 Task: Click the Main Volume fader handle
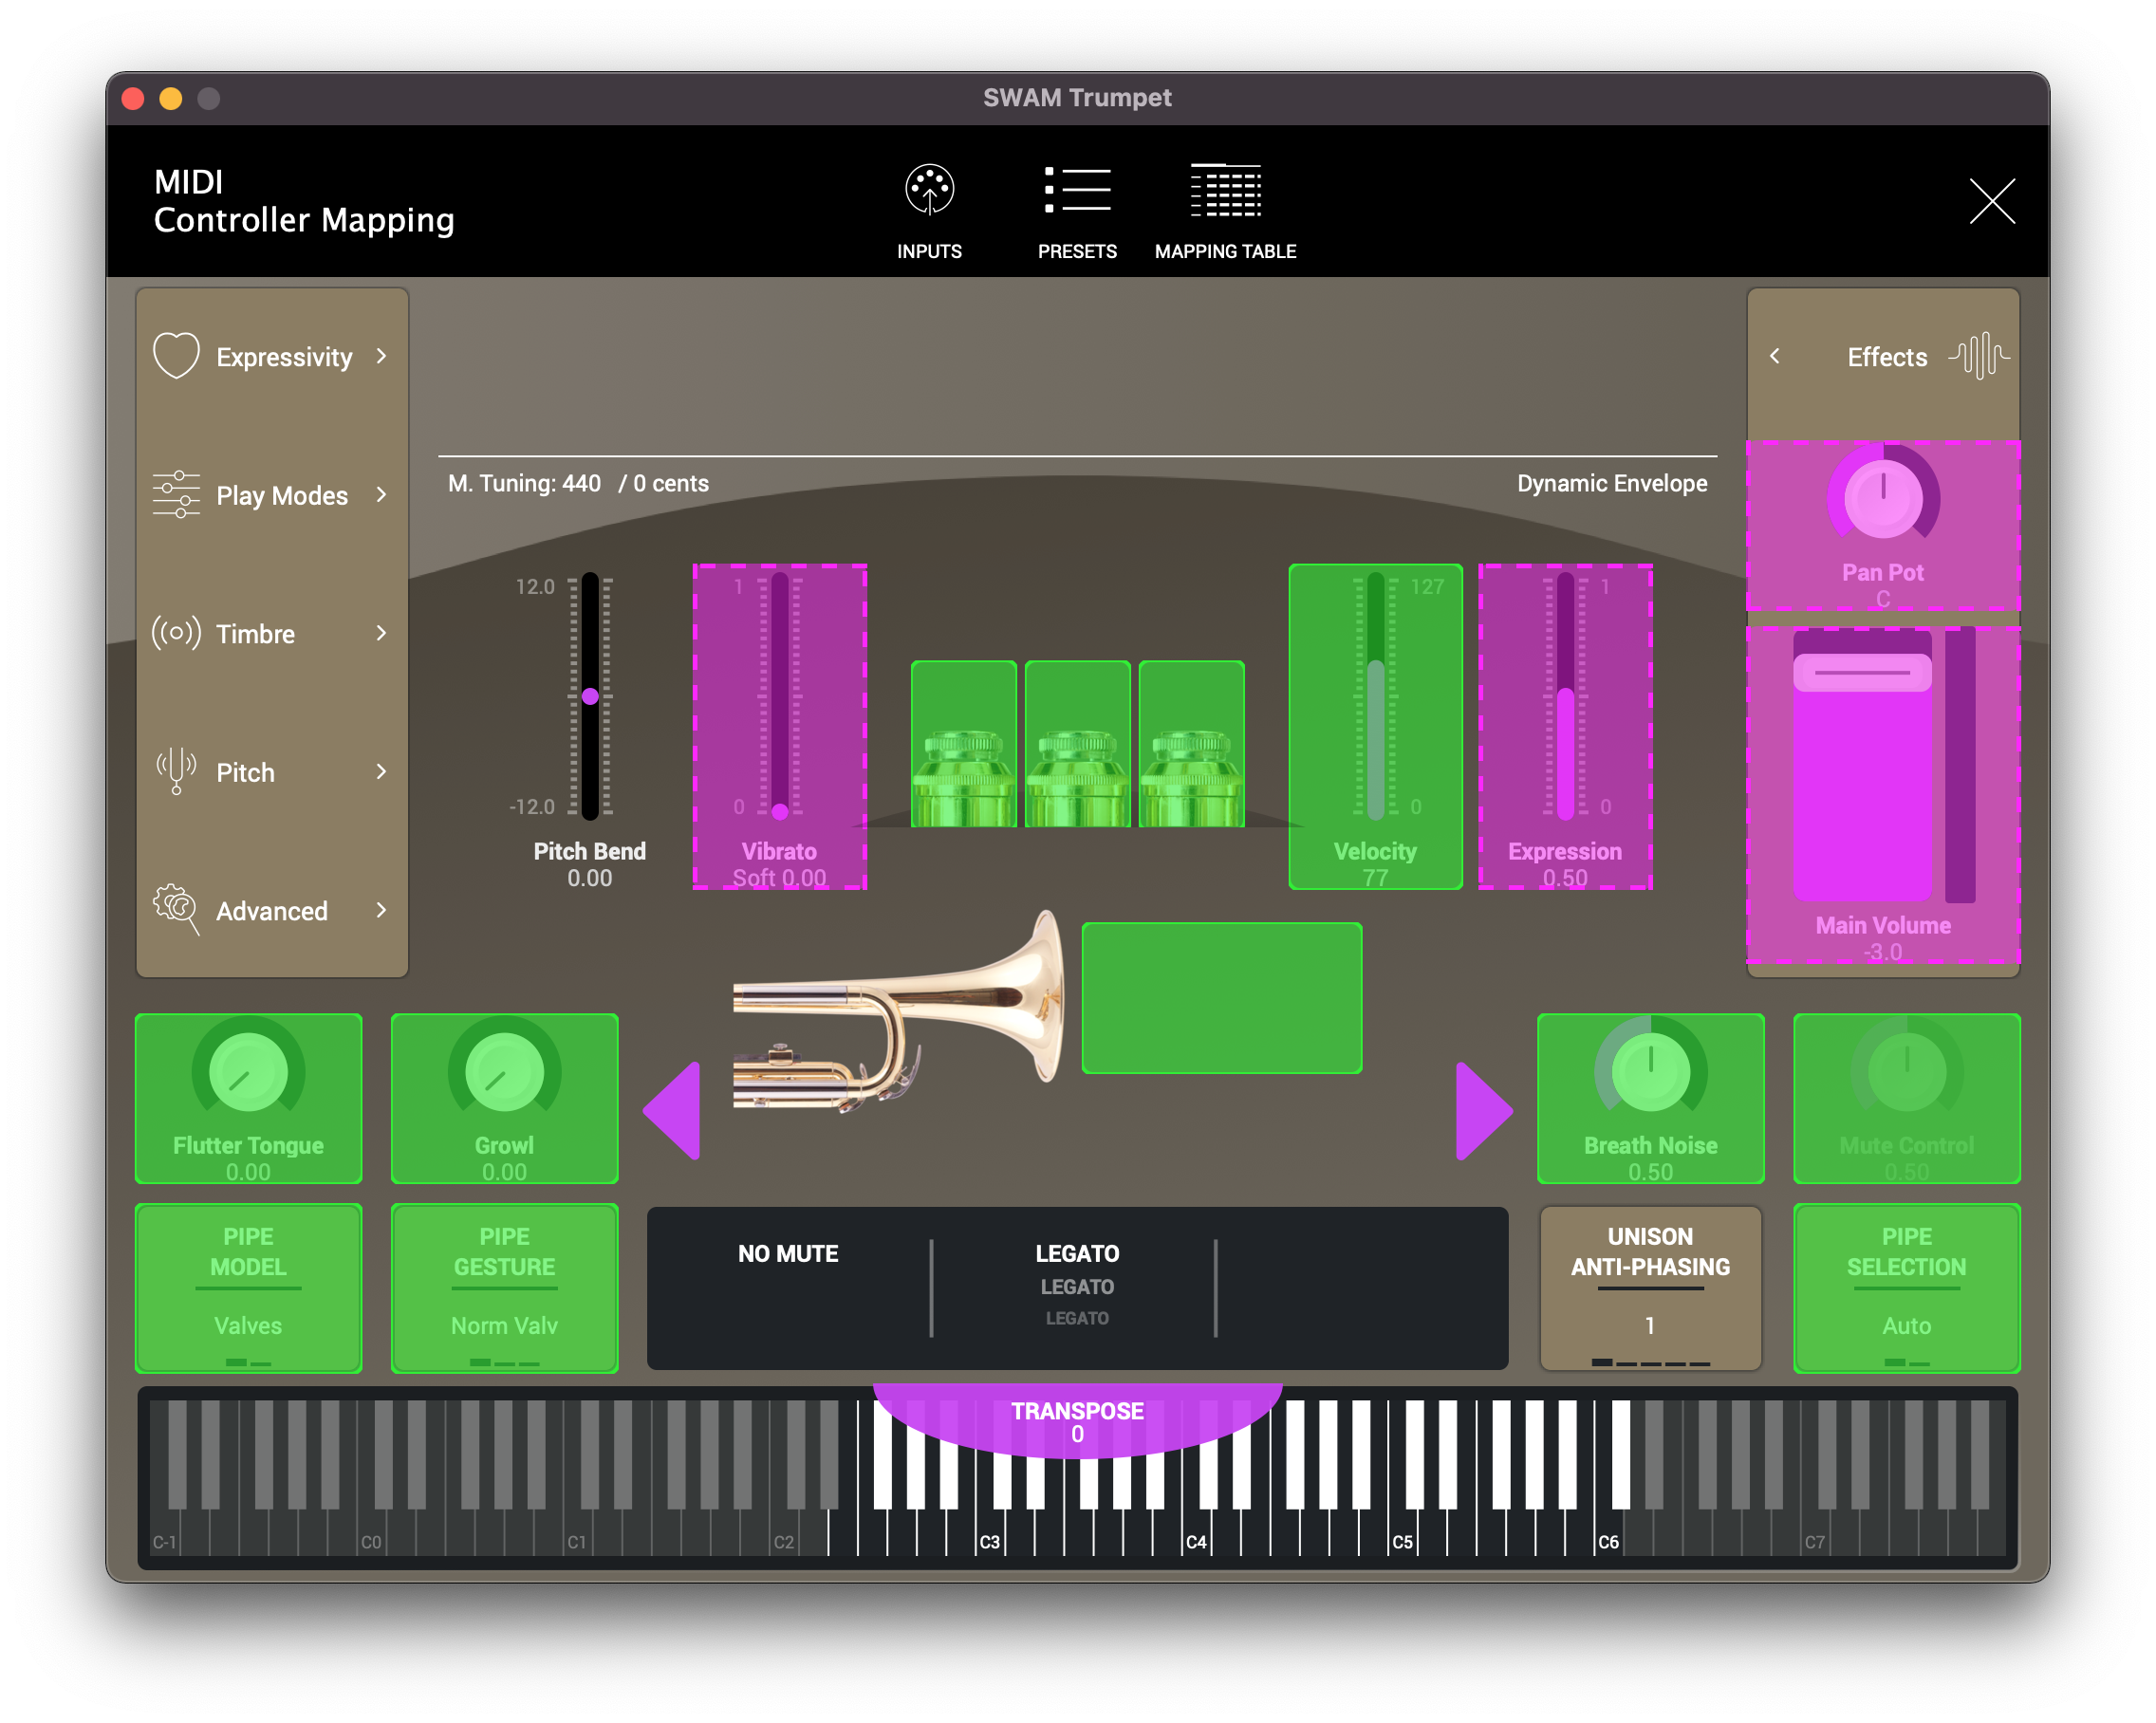pos(1861,673)
